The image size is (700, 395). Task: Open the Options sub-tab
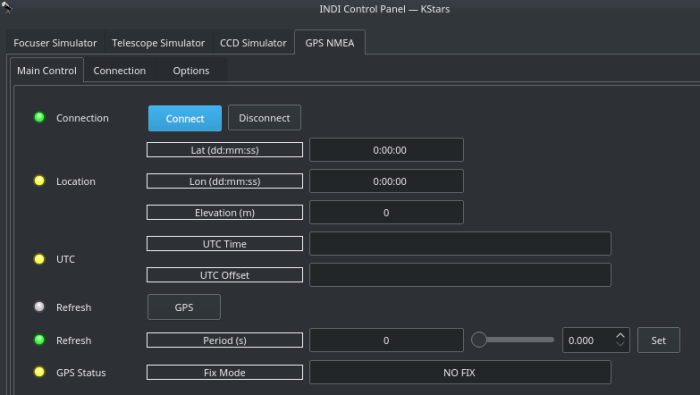click(191, 71)
